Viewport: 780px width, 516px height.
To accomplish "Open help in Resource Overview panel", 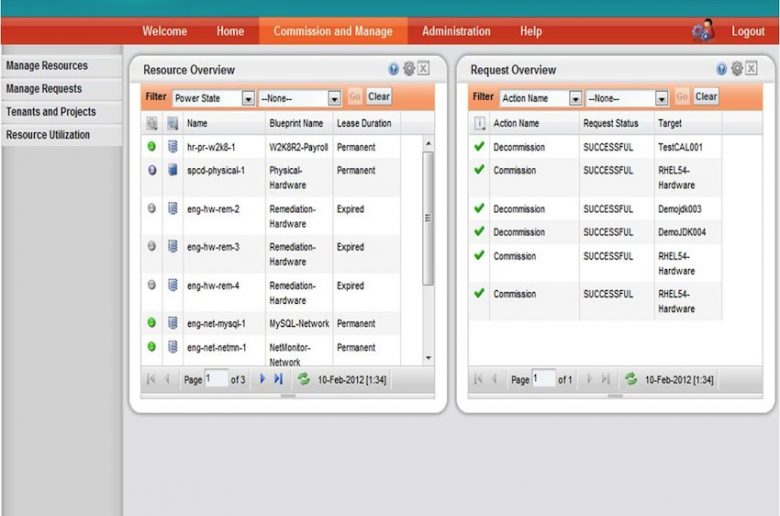I will 393,69.
